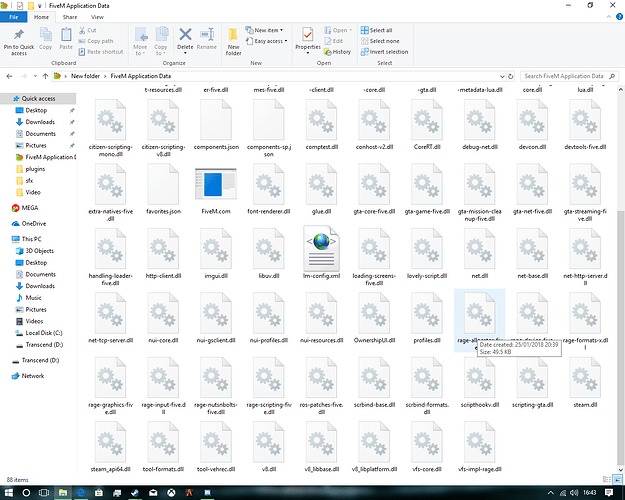Click the help question mark icon
Screen dimensions: 625x500
click(620, 17)
